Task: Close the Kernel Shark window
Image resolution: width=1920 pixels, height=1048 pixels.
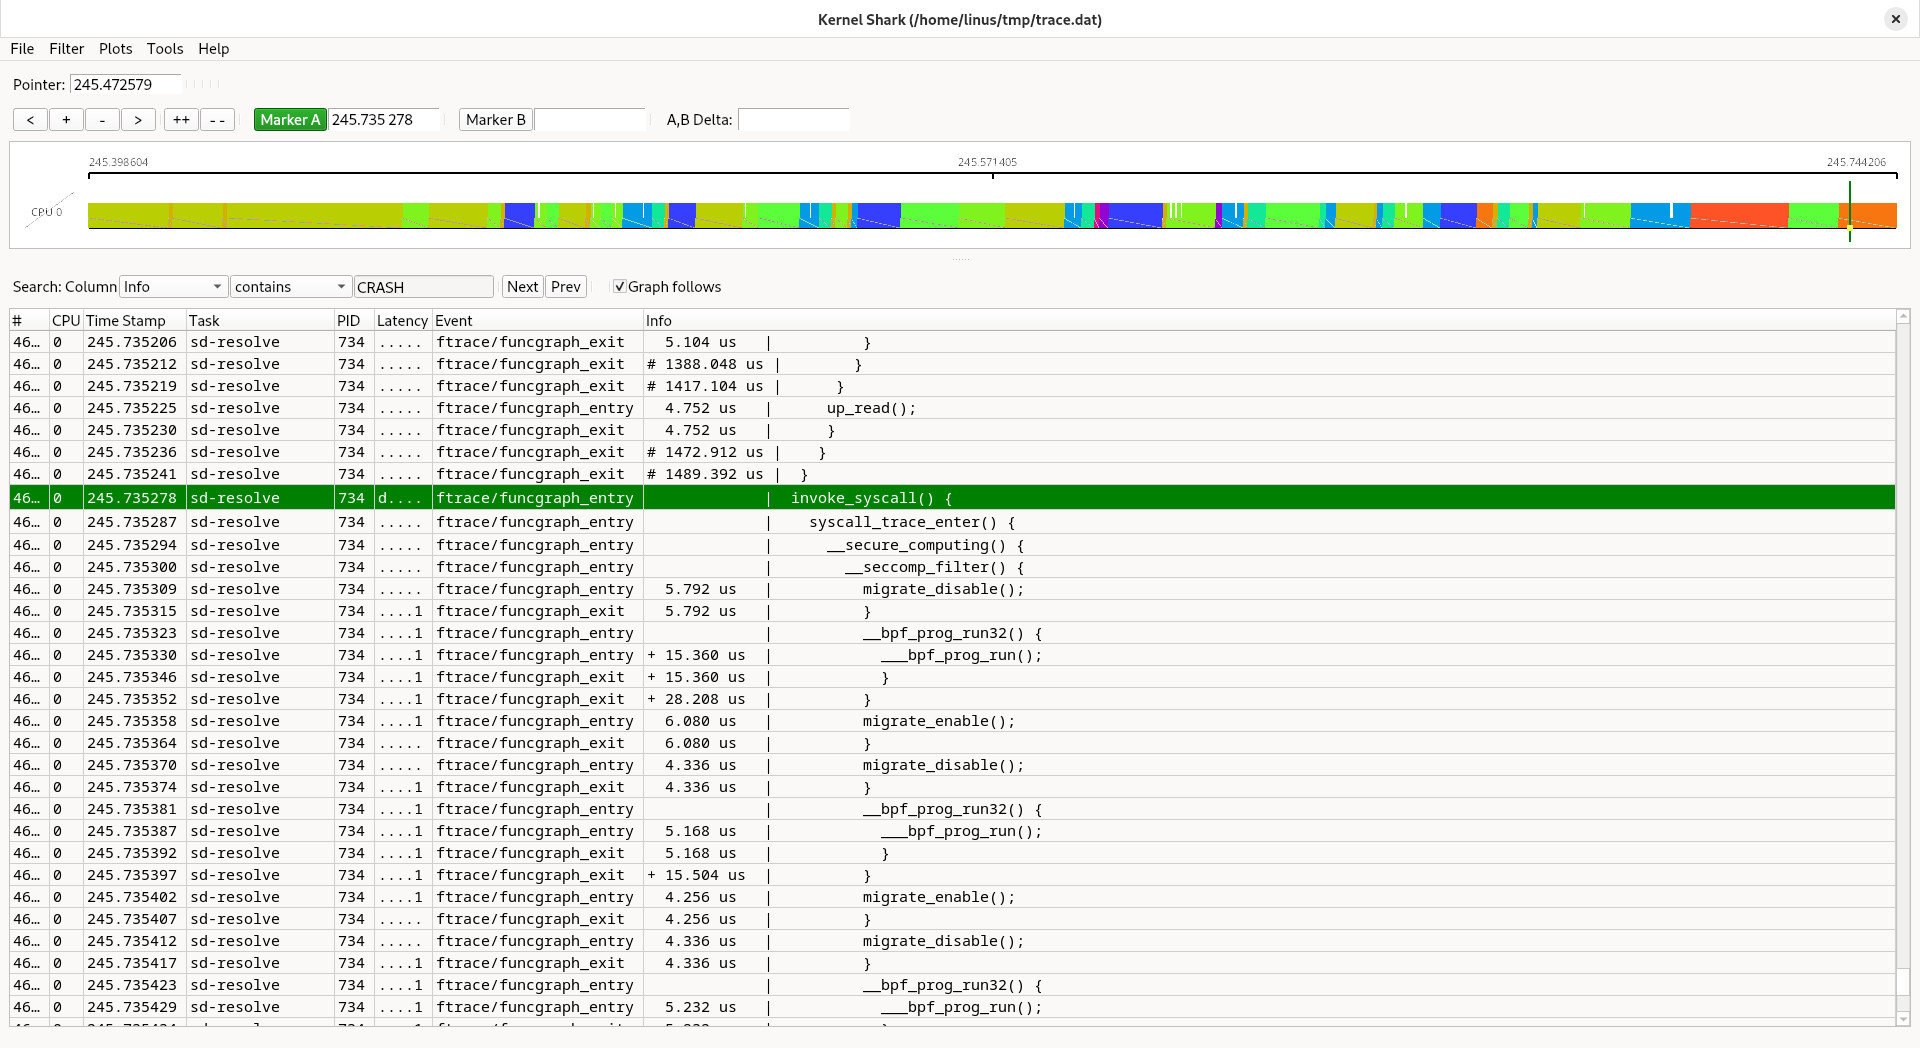Action: coord(1895,19)
